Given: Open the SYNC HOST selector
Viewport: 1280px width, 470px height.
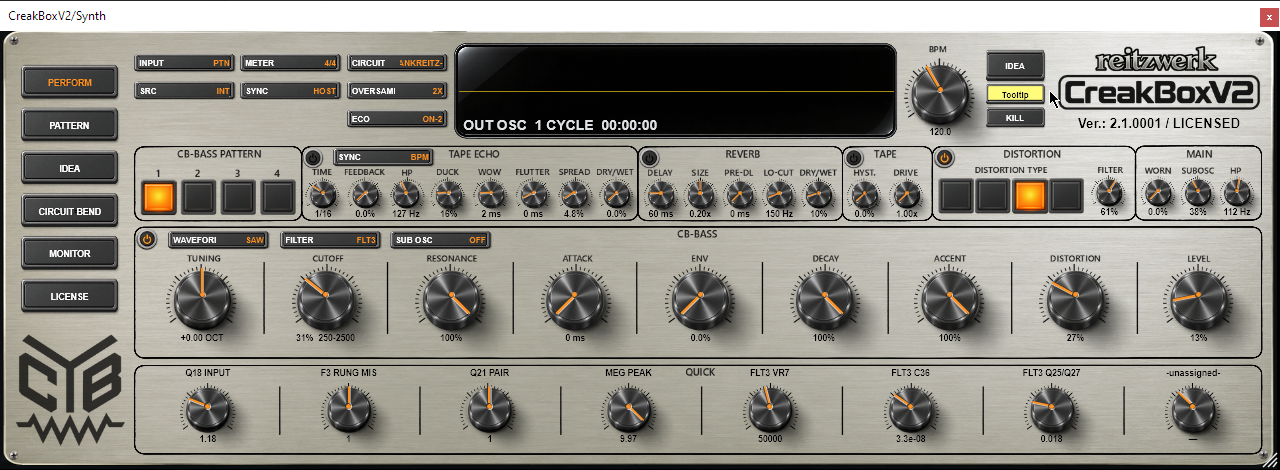Looking at the screenshot, I should [x=291, y=91].
